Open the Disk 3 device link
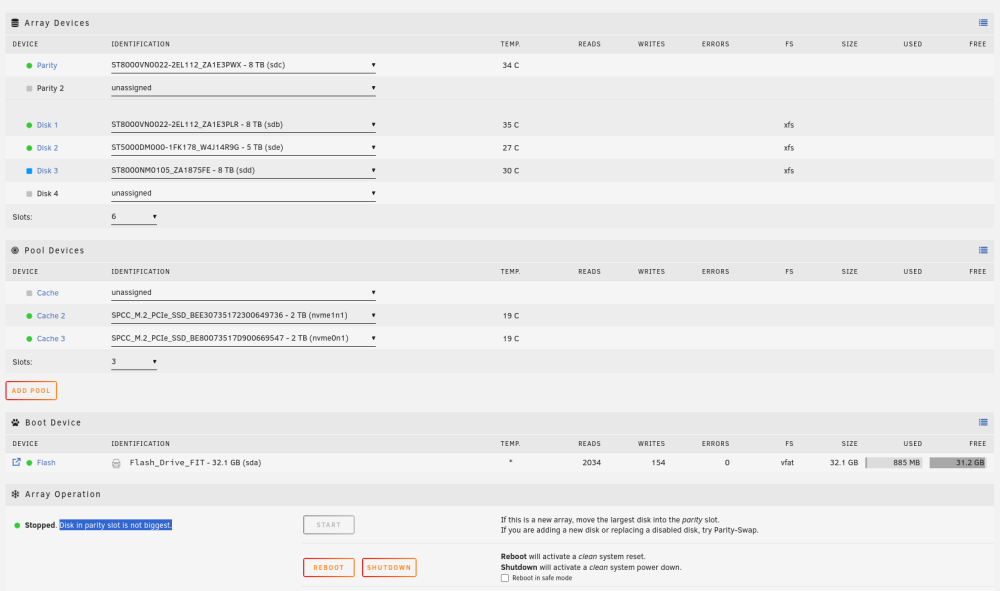1000x591 pixels. point(47,171)
